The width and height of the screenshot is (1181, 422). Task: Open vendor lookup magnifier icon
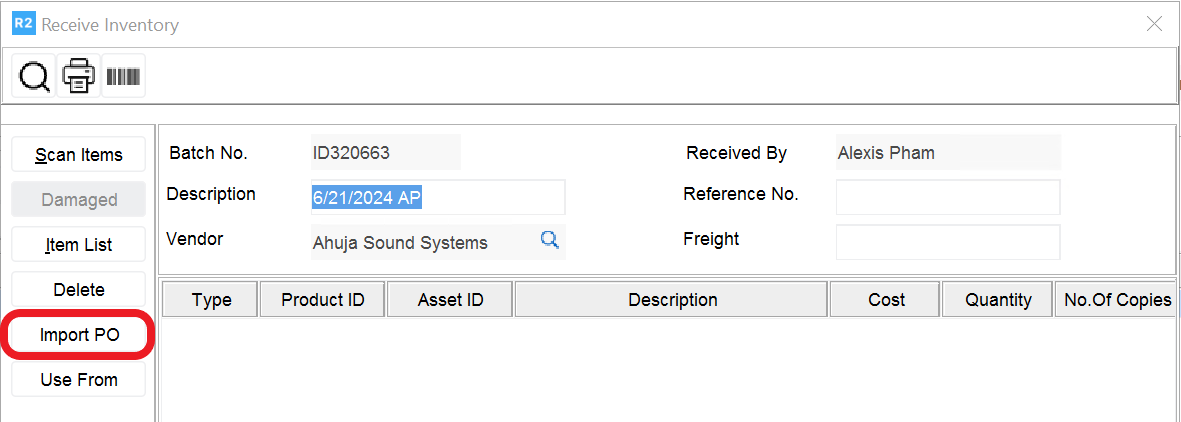coord(549,240)
